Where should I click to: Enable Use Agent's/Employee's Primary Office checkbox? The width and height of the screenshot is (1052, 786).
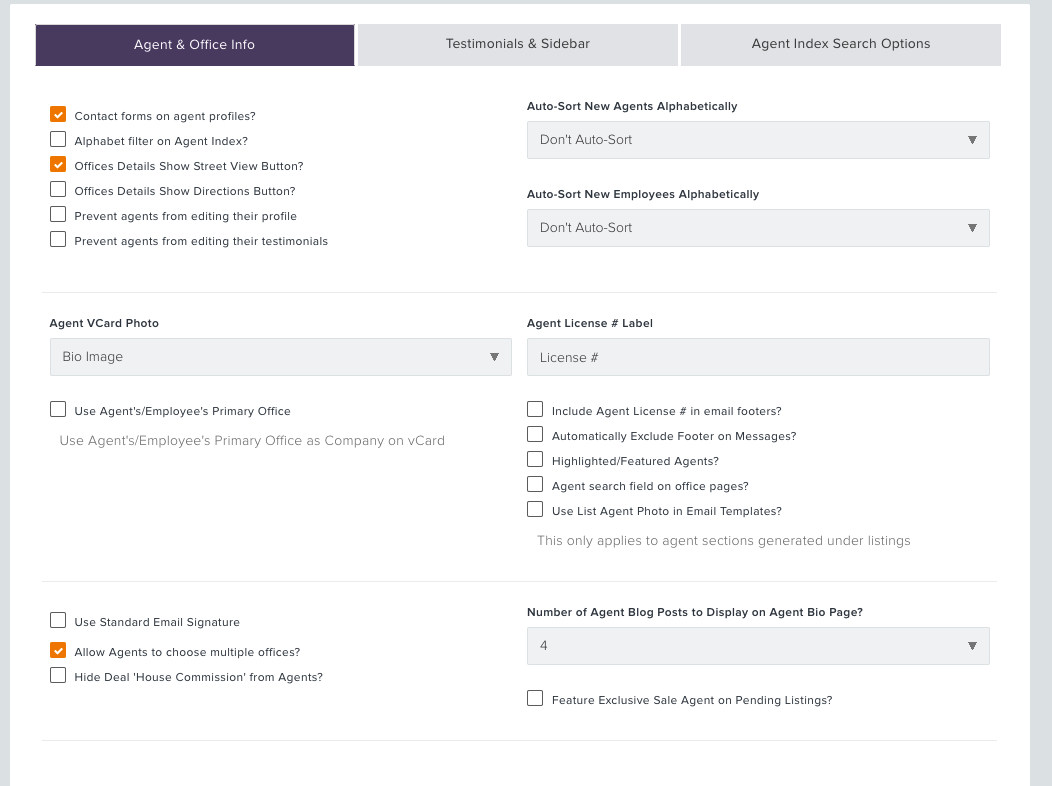(x=58, y=410)
